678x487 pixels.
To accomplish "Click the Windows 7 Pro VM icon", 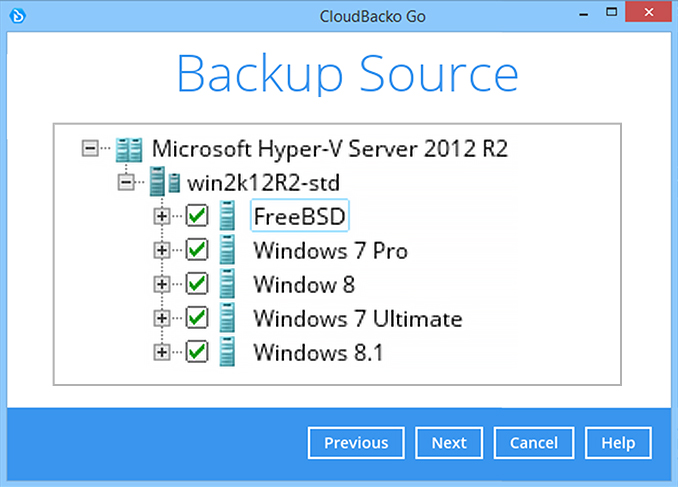I will pyautogui.click(x=227, y=250).
